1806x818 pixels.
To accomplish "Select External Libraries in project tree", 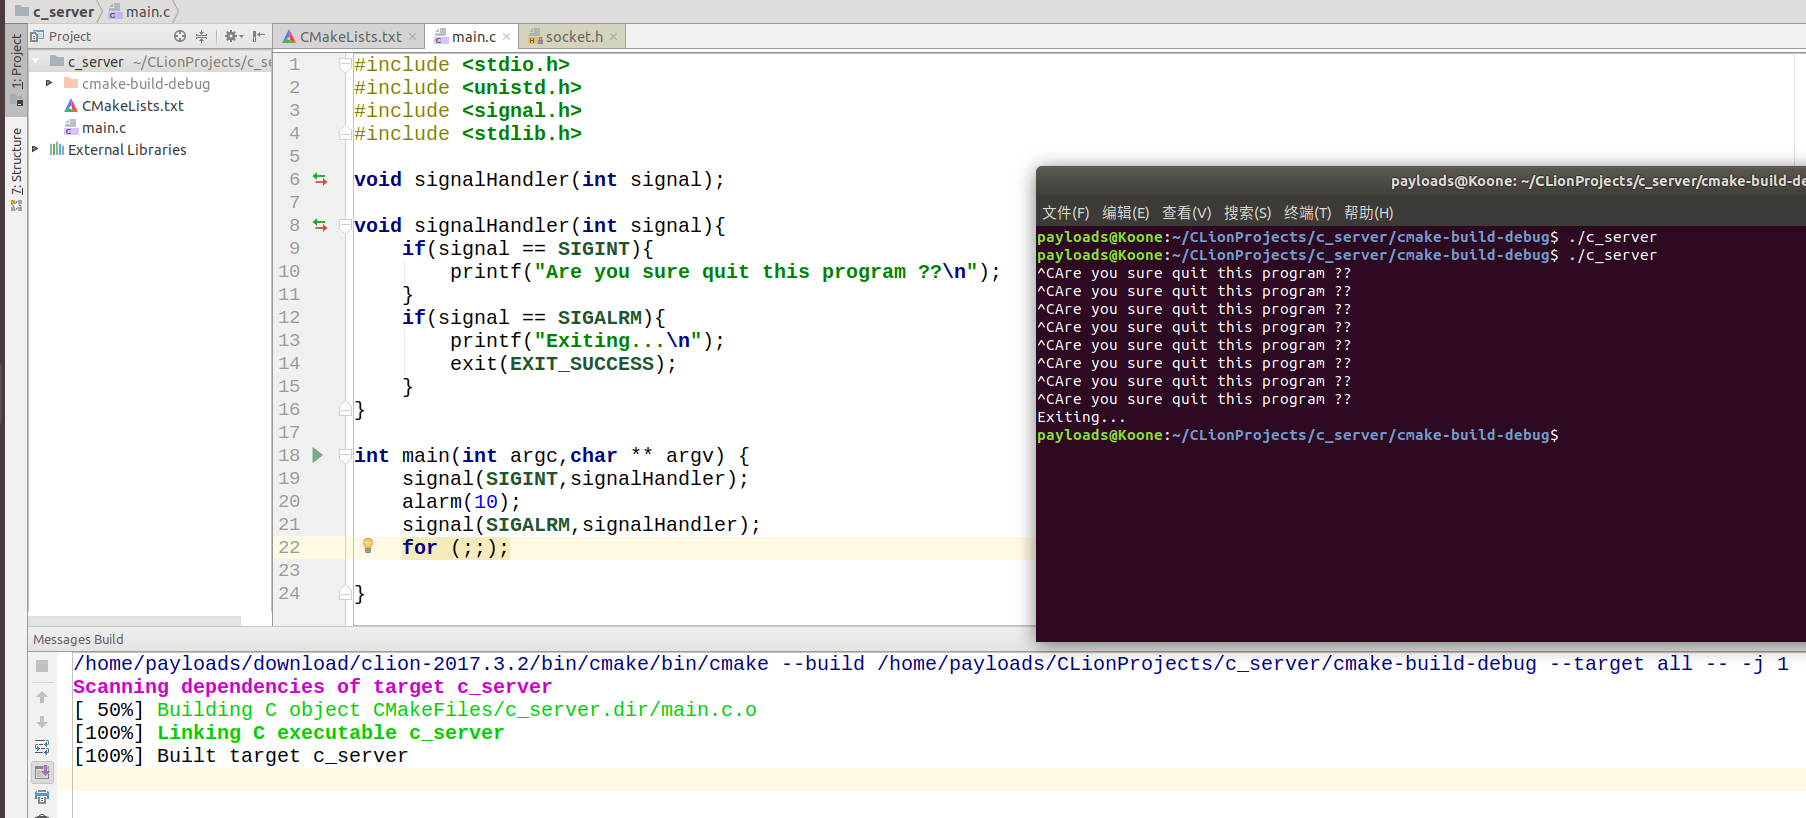I will (118, 150).
